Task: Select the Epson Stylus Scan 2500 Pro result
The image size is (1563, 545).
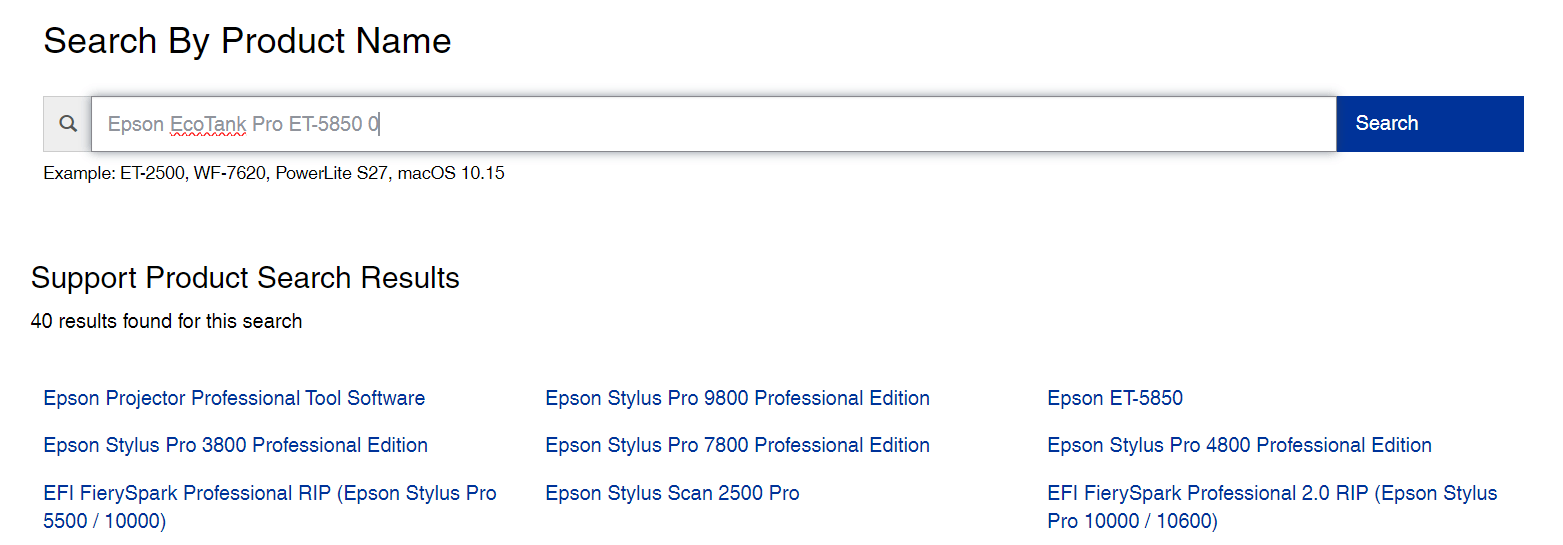Action: 672,493
